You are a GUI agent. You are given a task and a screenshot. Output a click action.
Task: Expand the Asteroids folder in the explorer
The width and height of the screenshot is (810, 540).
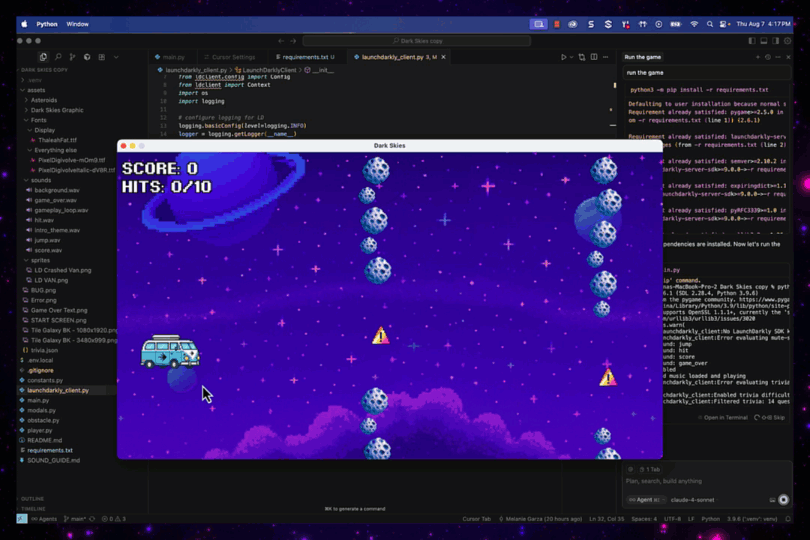pyautogui.click(x=44, y=100)
